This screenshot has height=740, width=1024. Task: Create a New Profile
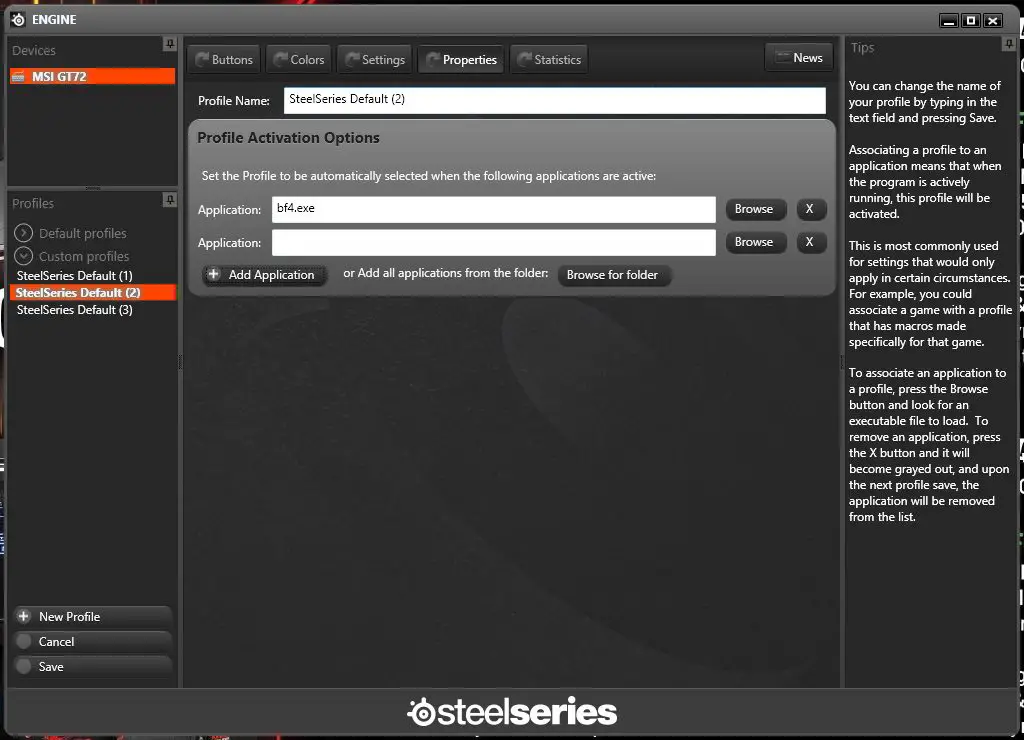(92, 617)
